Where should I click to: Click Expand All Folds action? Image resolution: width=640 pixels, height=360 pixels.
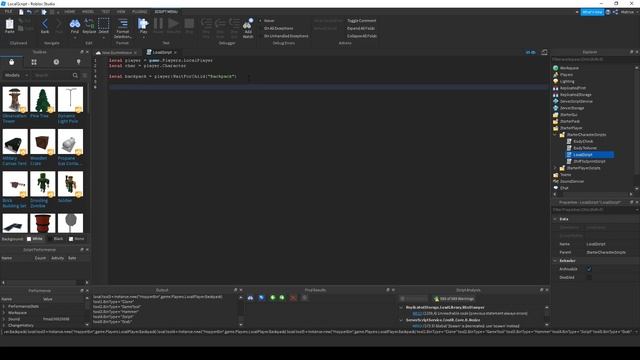click(361, 29)
